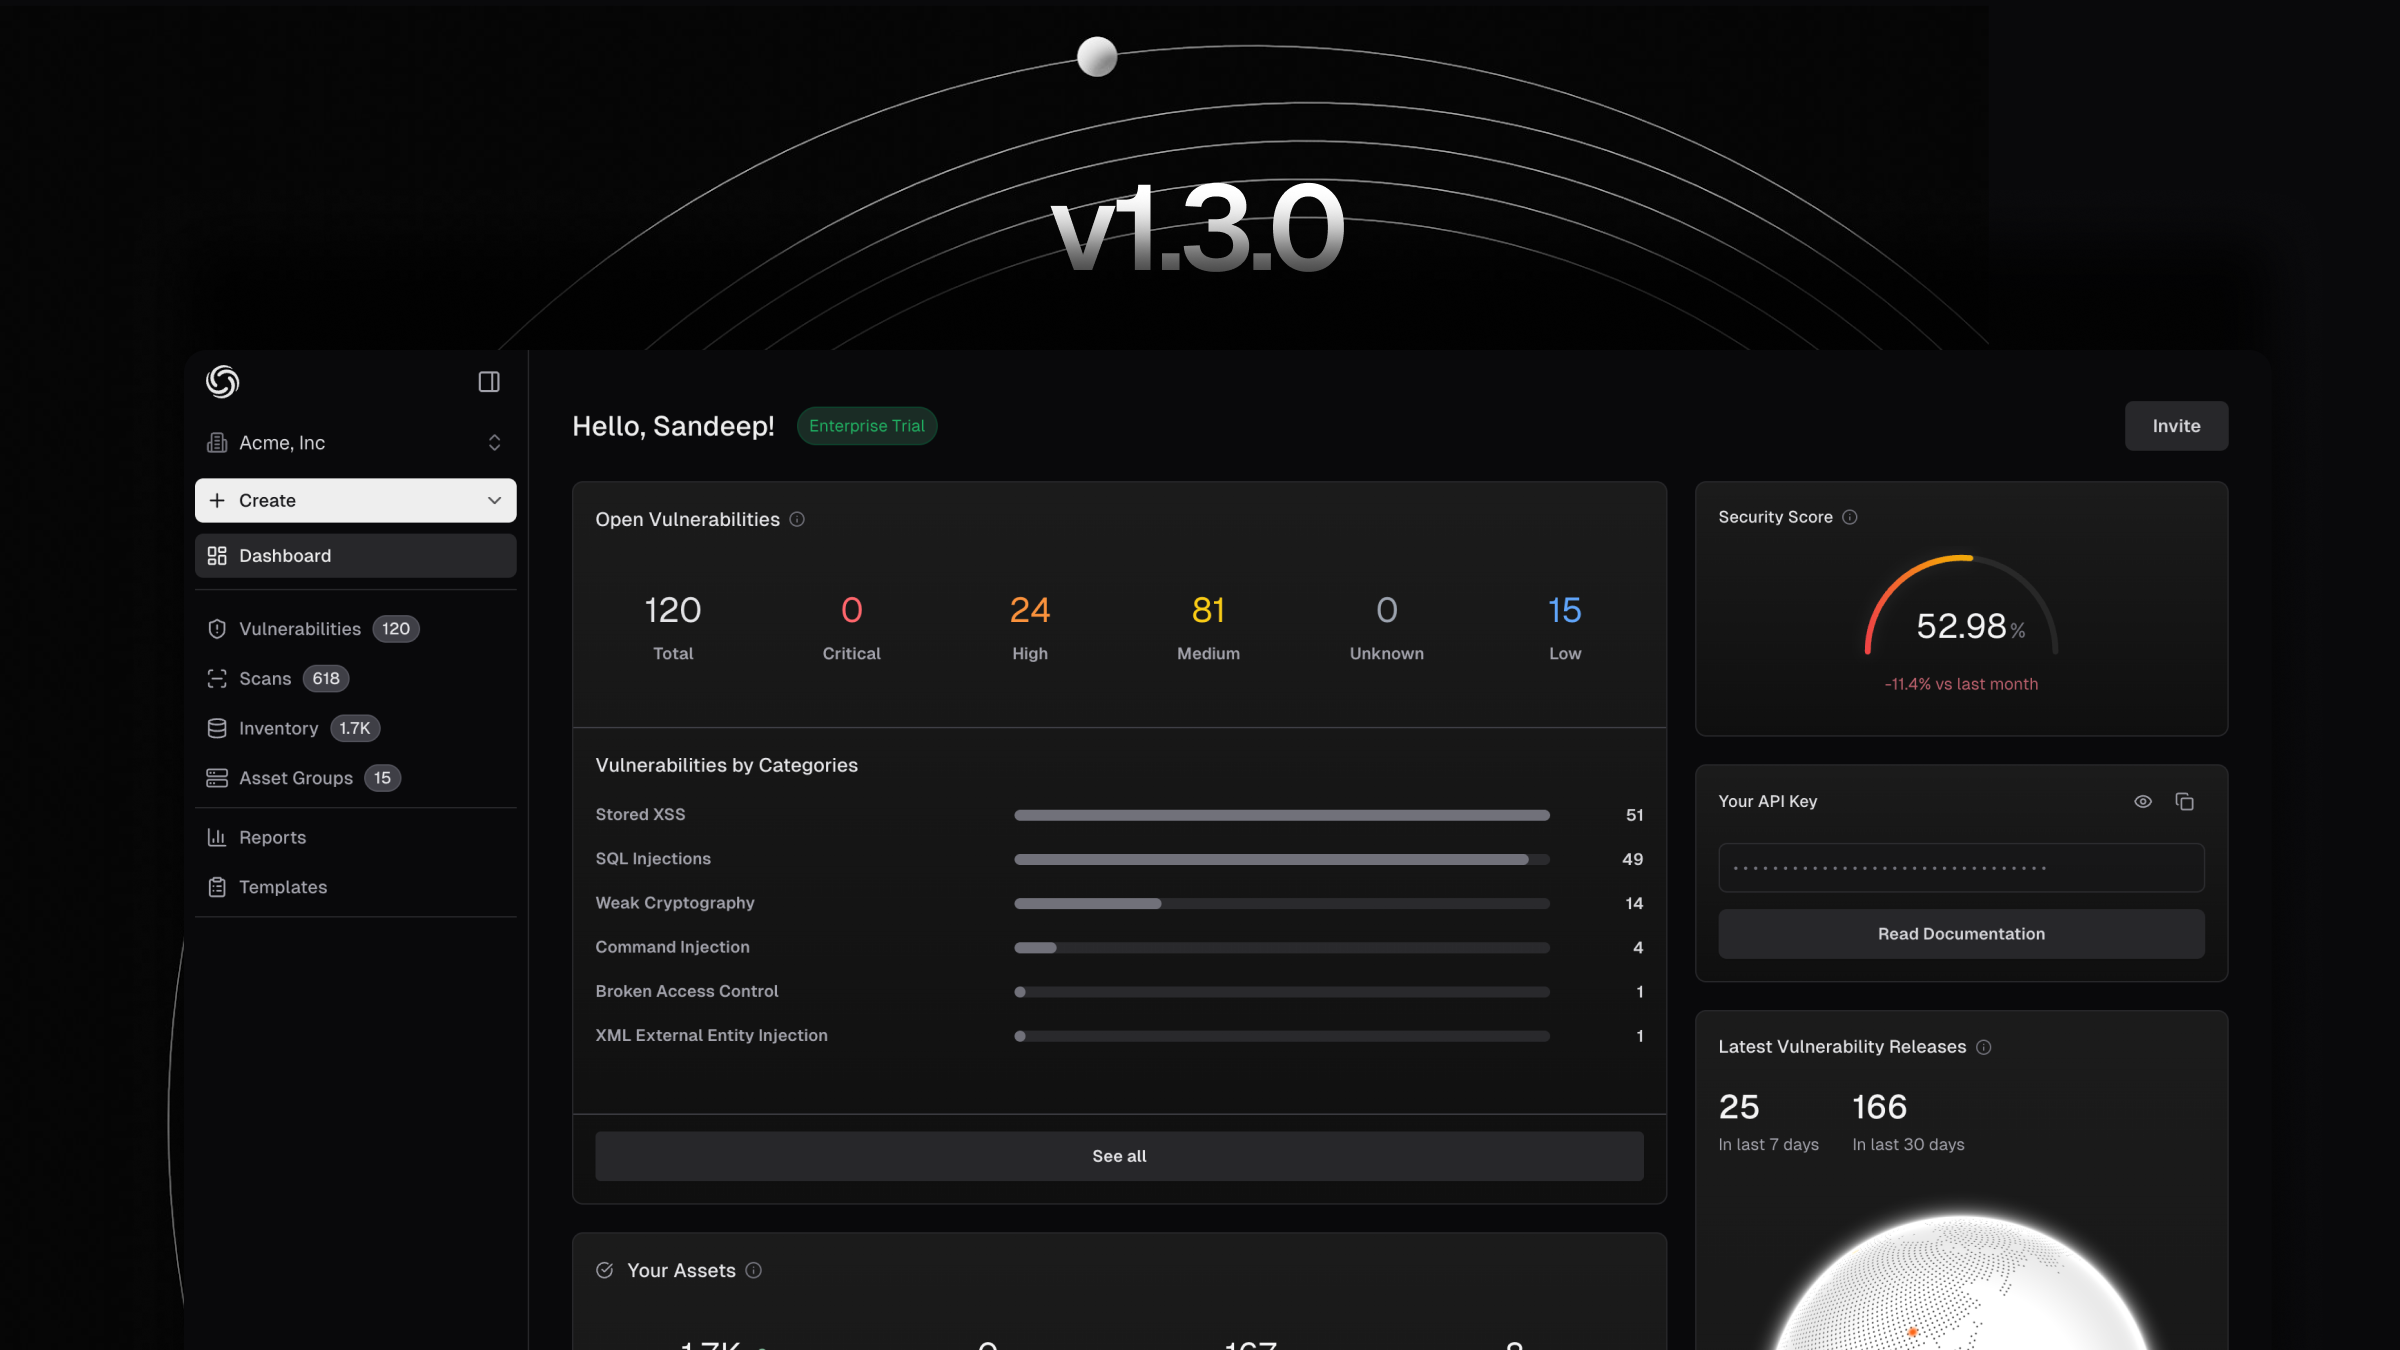Expand the Create dropdown
This screenshot has height=1350, width=2400.
tap(494, 500)
